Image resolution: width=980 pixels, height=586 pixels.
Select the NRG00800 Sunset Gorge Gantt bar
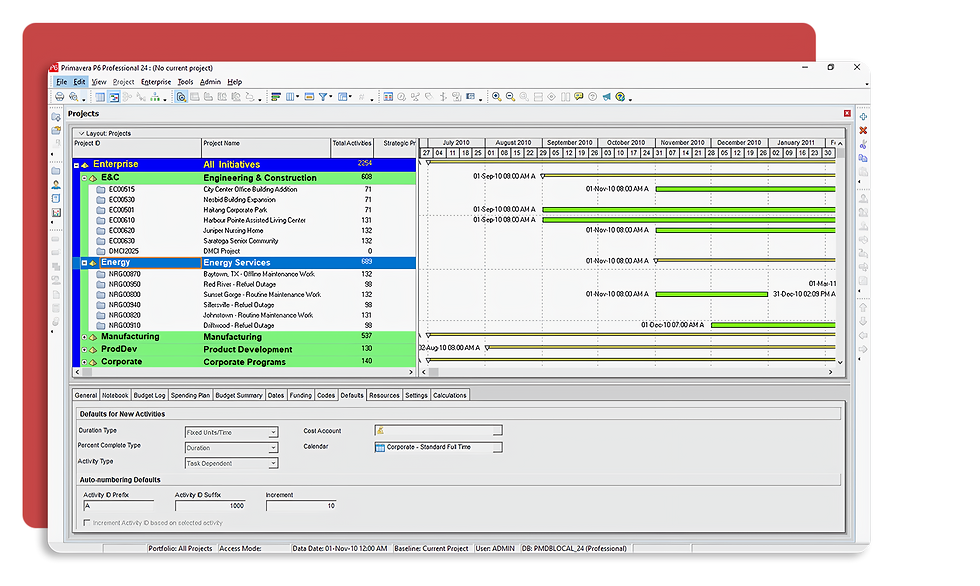click(712, 294)
